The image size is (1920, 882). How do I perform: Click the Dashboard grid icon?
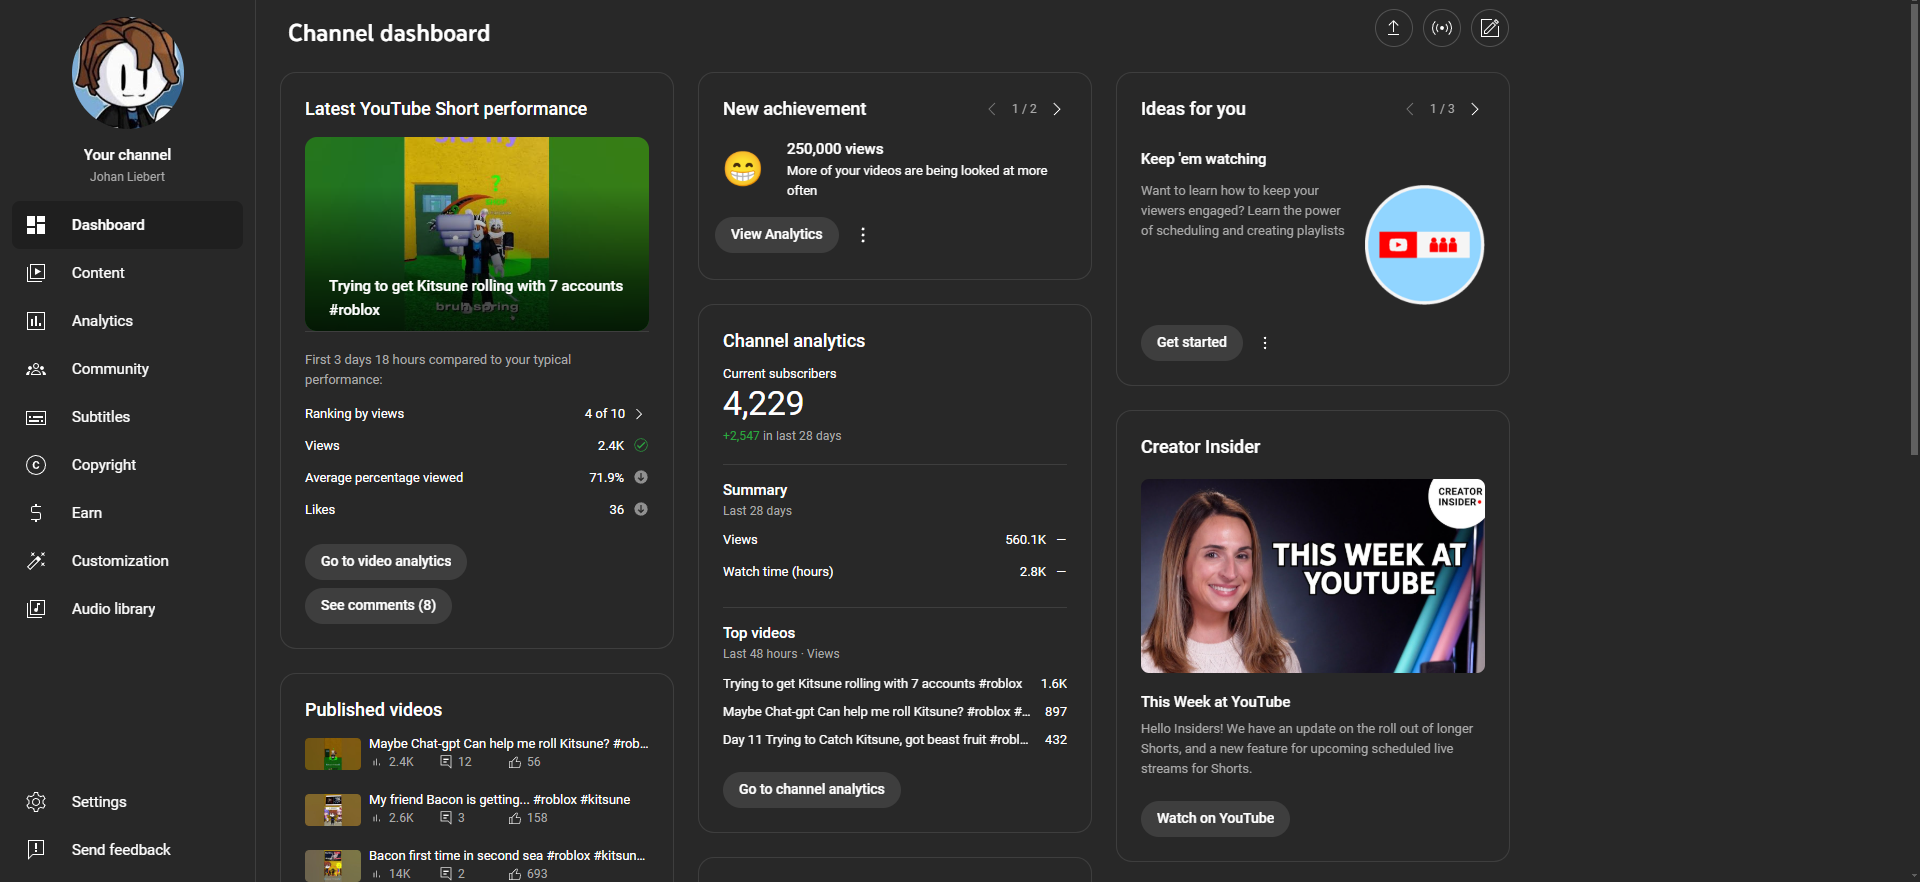pos(36,225)
